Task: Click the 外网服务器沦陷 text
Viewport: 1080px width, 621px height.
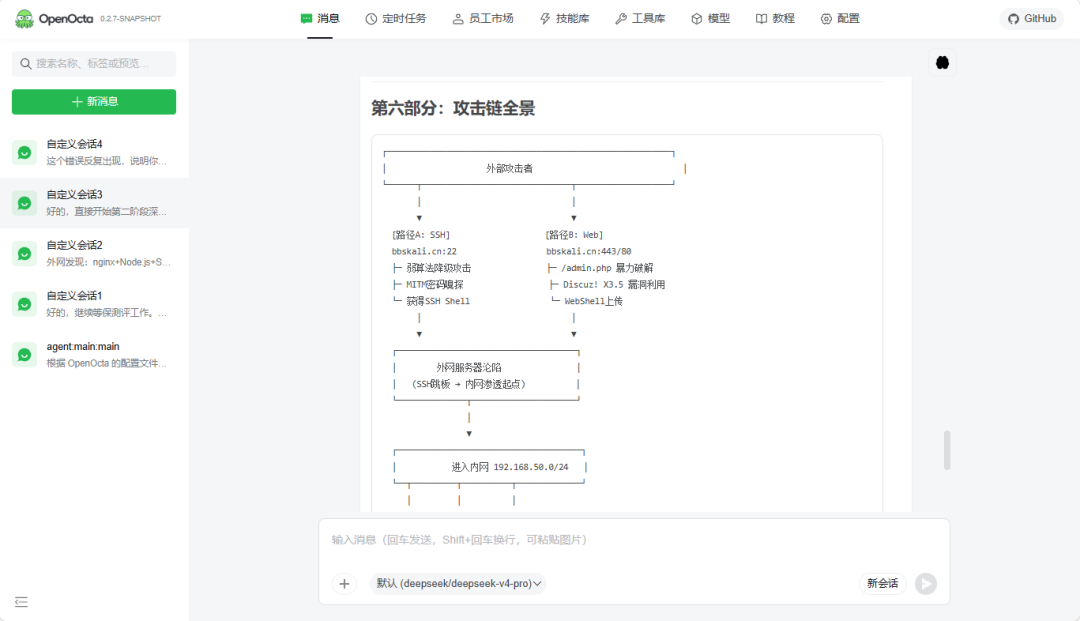Action: [469, 368]
